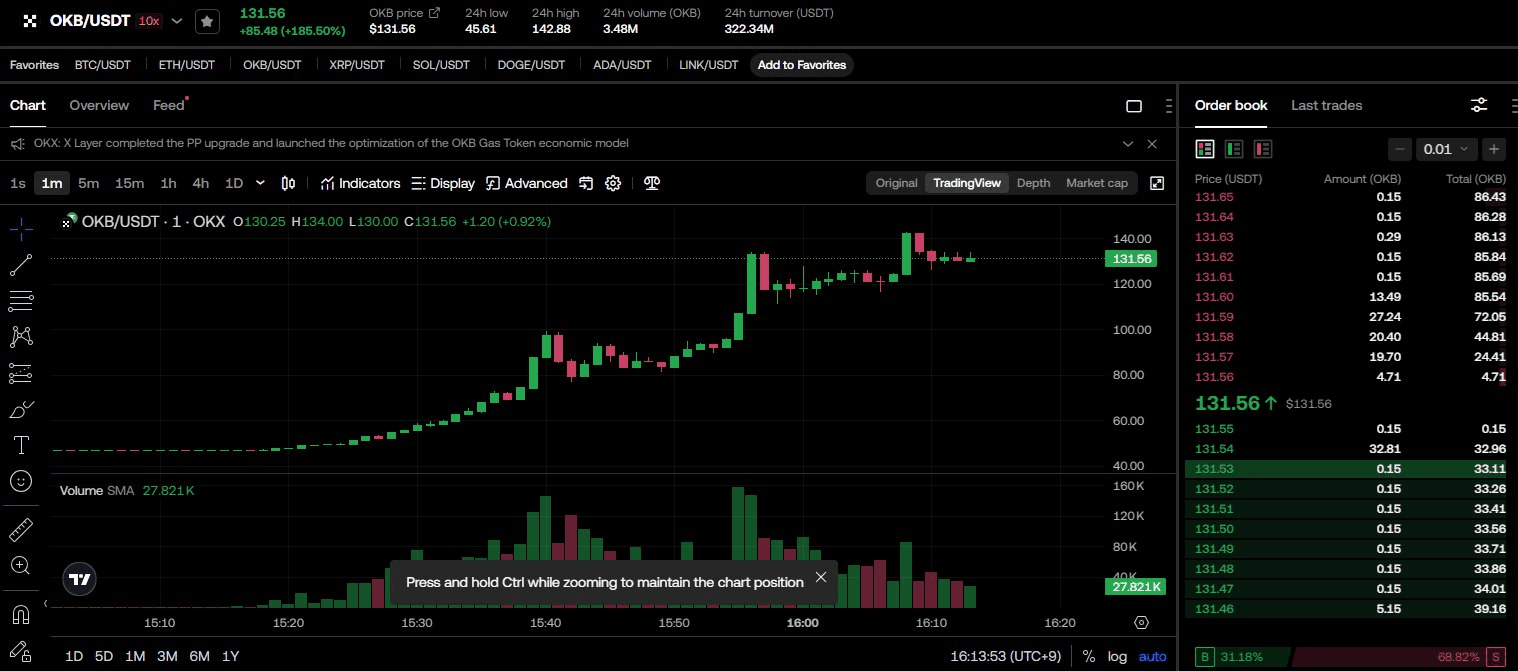Click the OKX logo beside OKB/USDT
The image size is (1518, 671).
coord(30,21)
